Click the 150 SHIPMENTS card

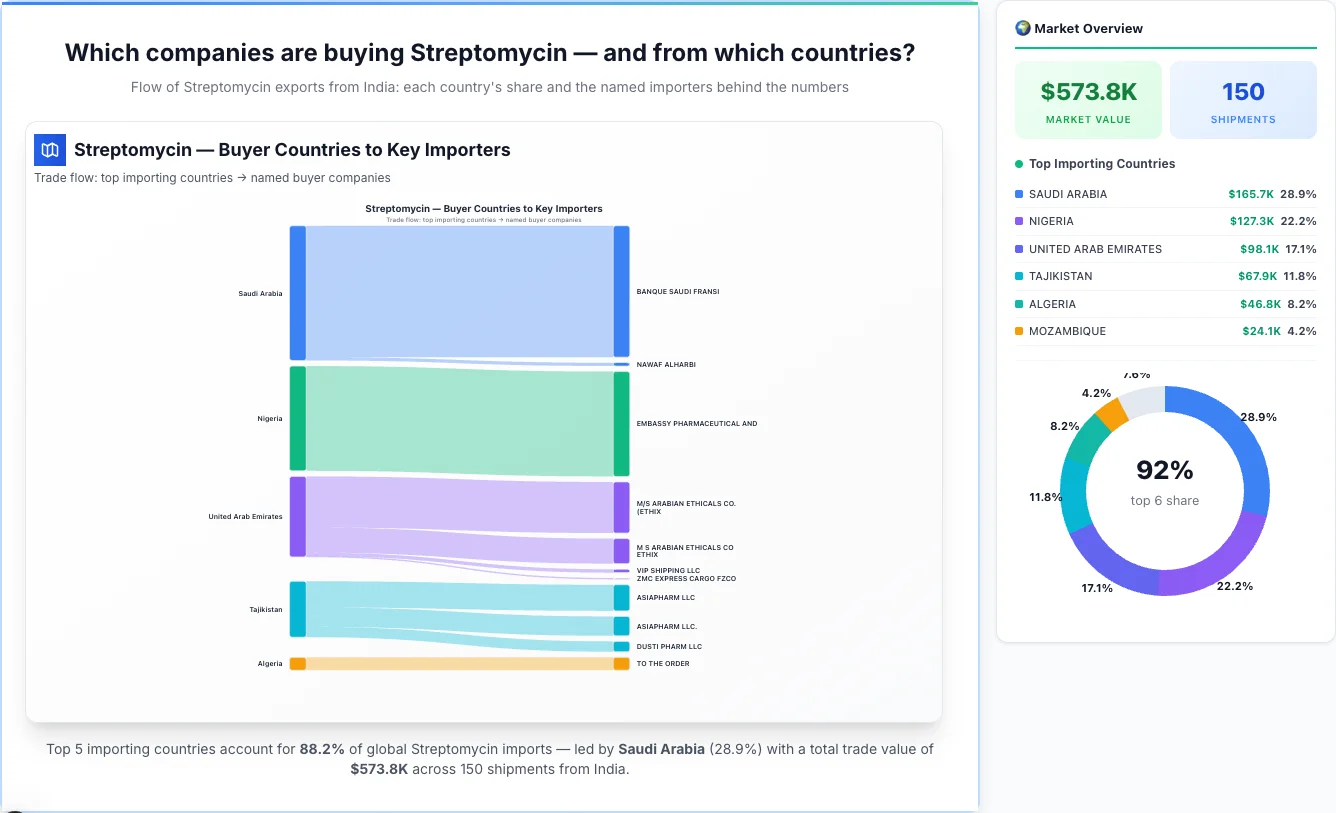[1243, 99]
